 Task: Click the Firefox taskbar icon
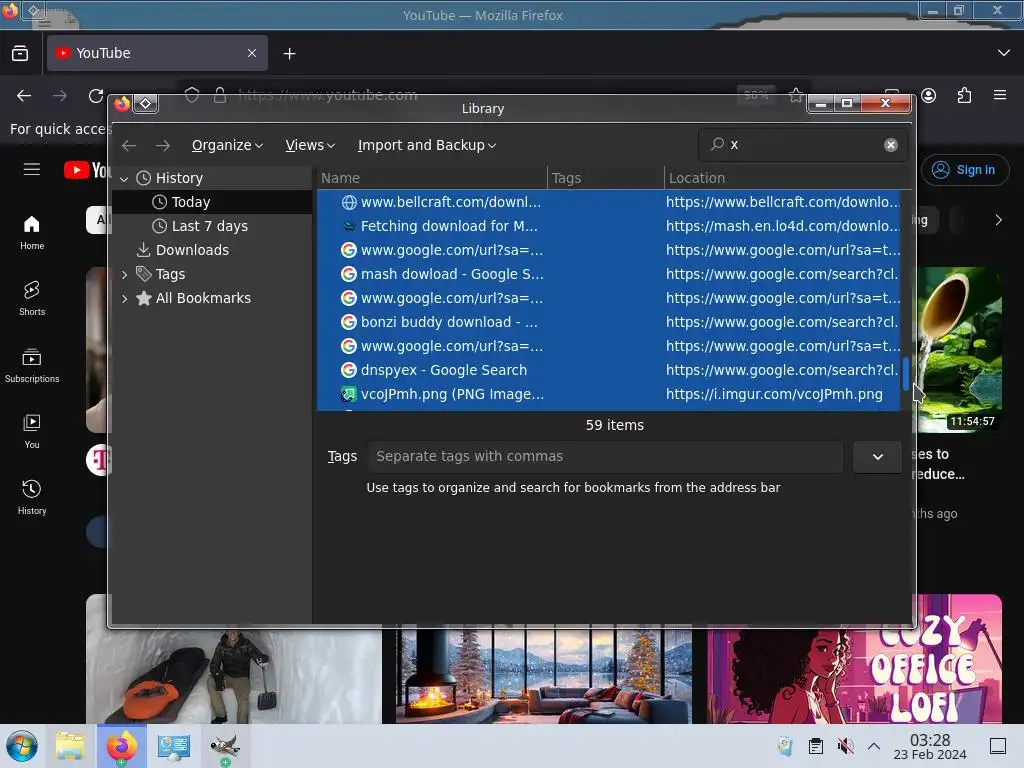pos(121,746)
